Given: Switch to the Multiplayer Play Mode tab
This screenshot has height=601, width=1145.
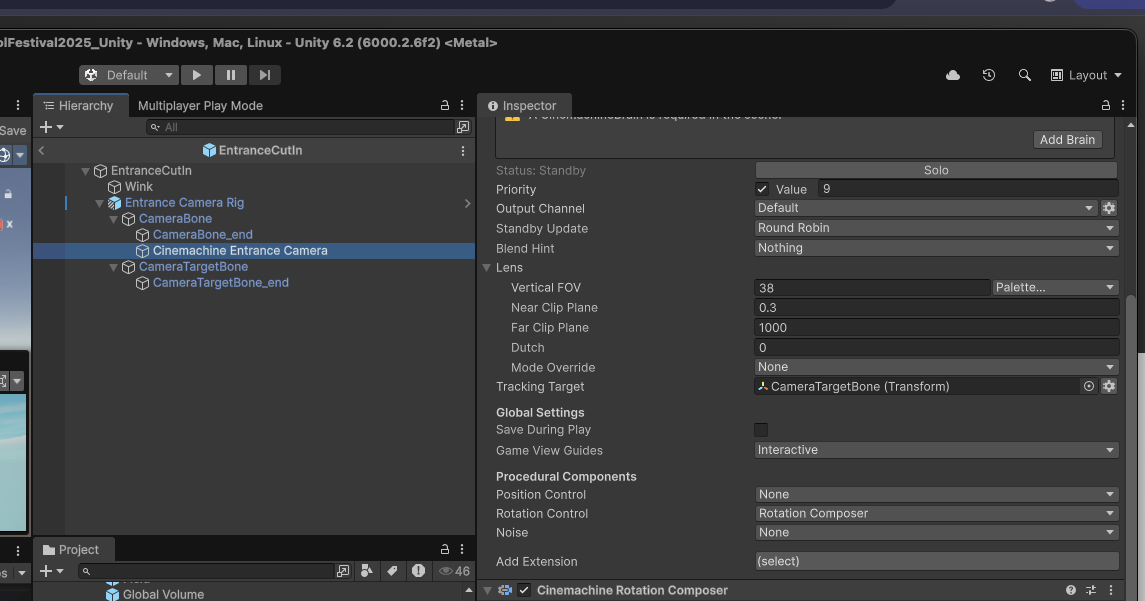Looking at the screenshot, I should (200, 105).
